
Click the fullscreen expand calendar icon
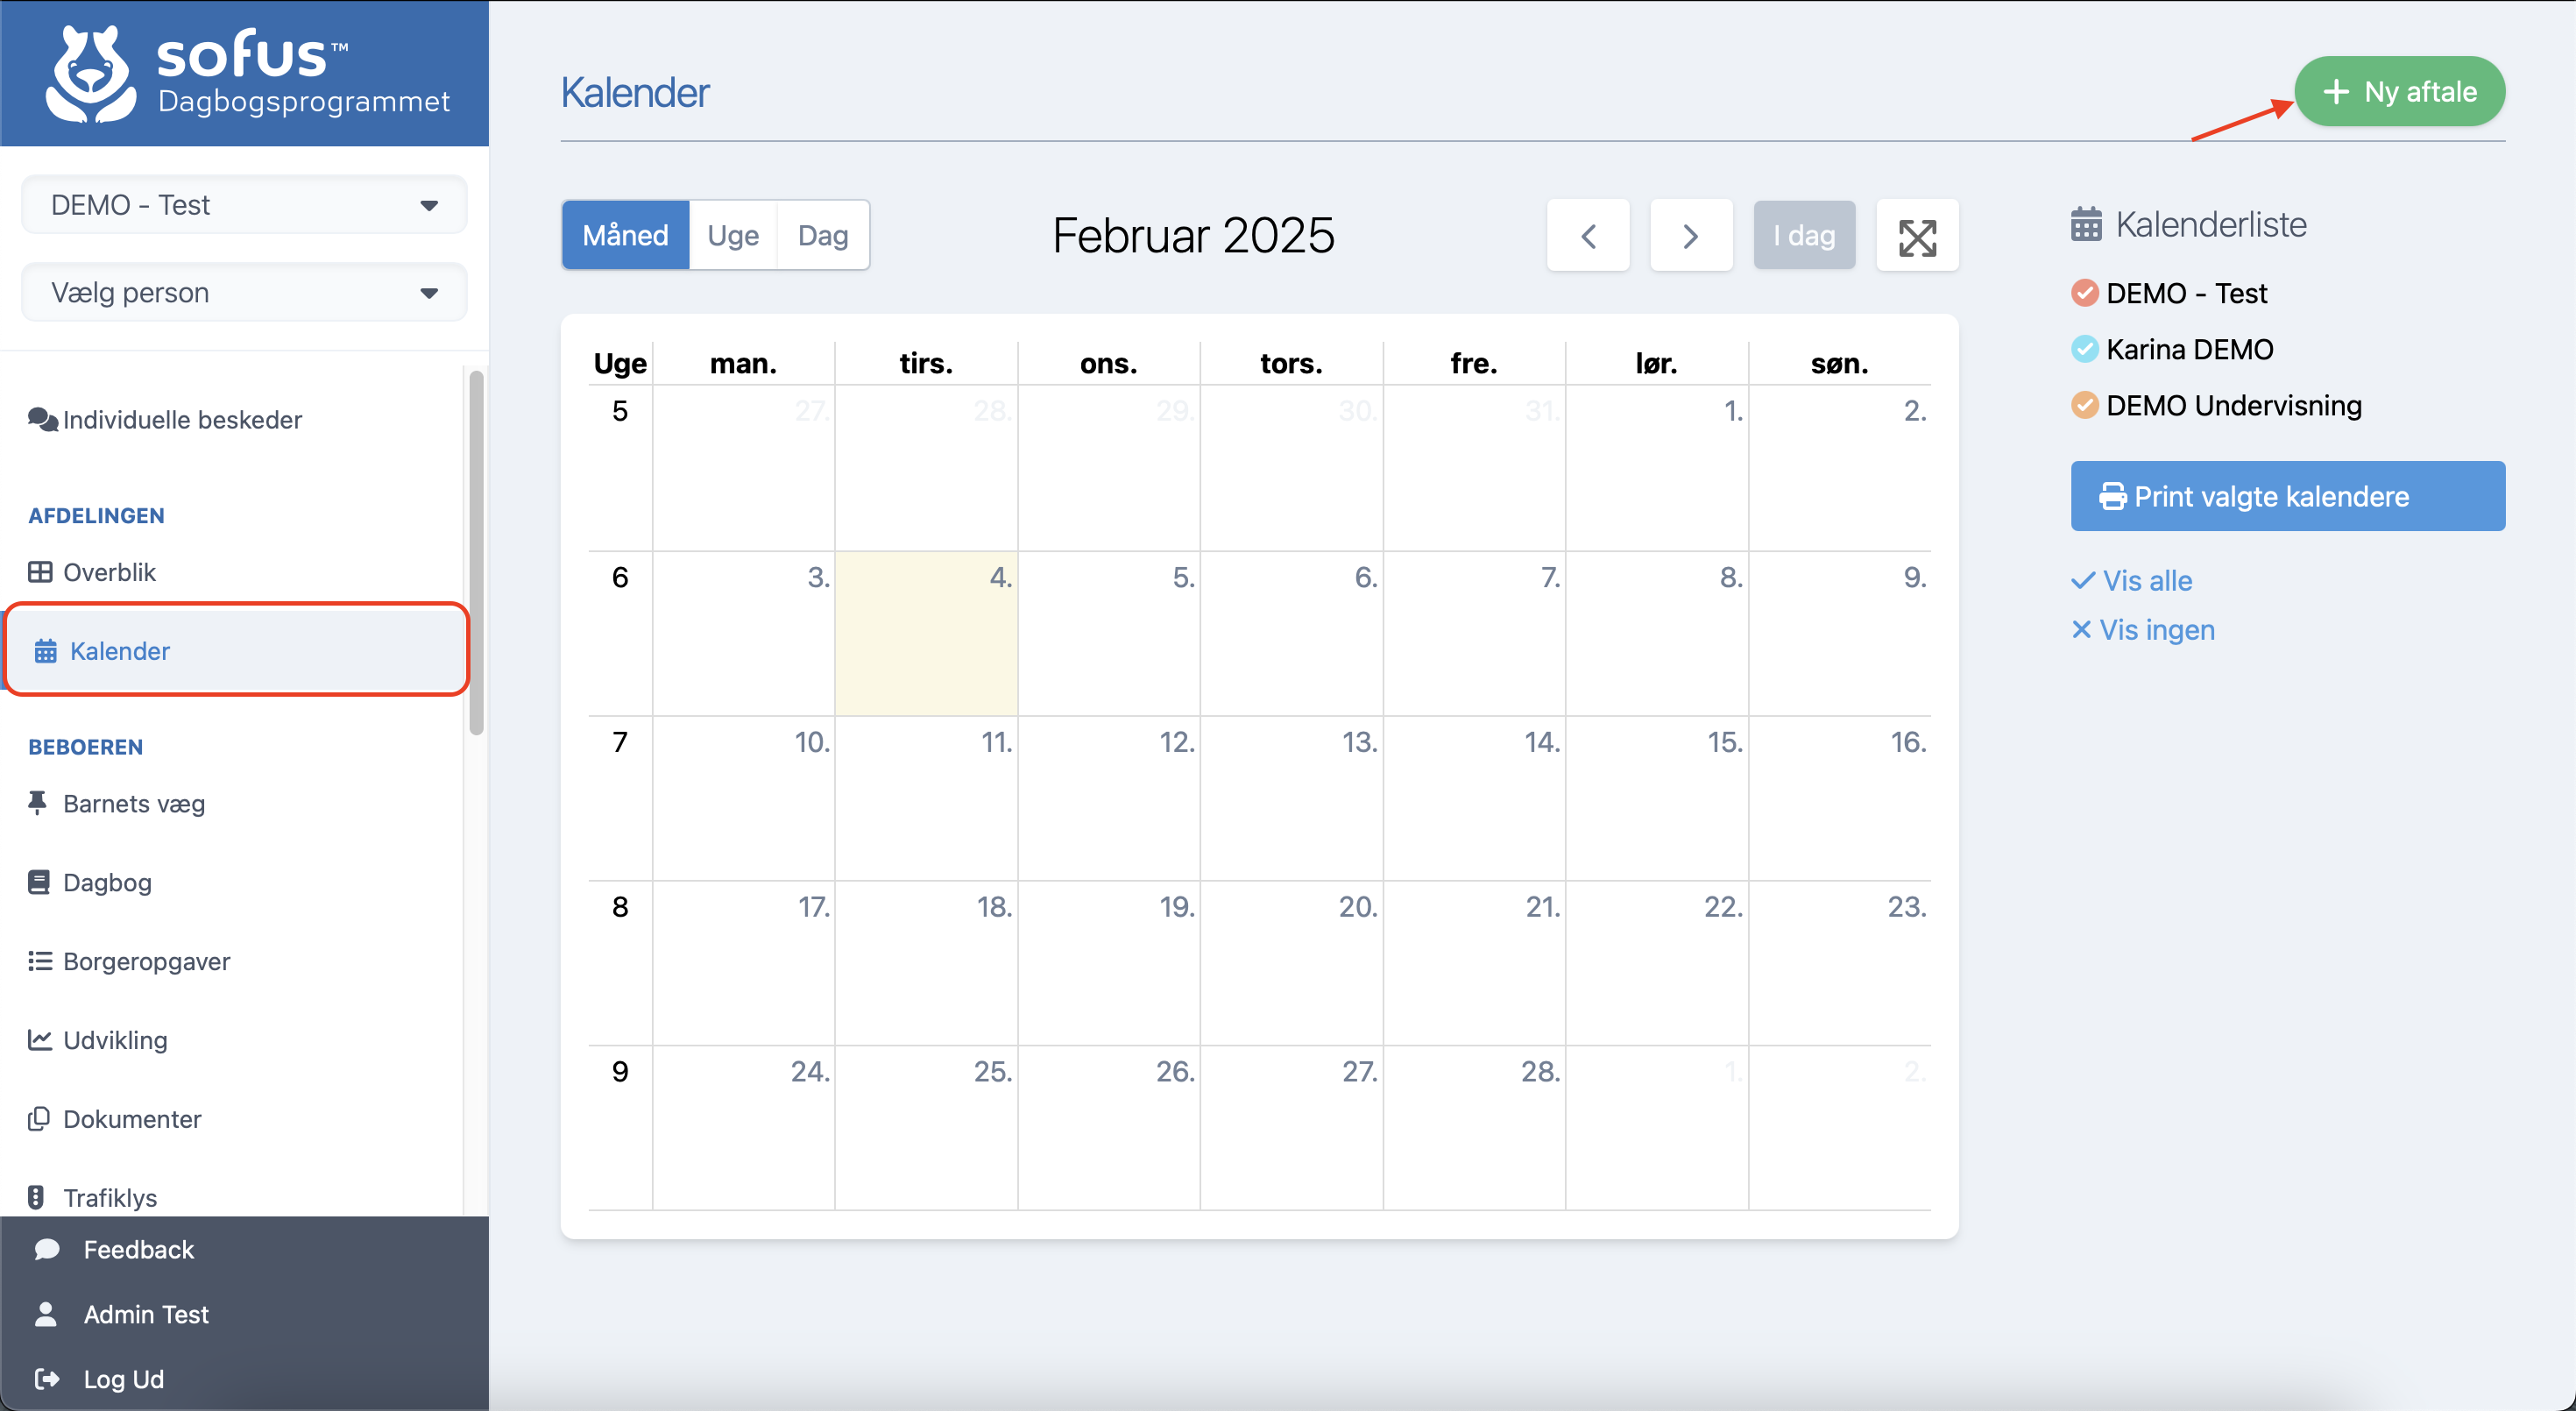pyautogui.click(x=1916, y=236)
